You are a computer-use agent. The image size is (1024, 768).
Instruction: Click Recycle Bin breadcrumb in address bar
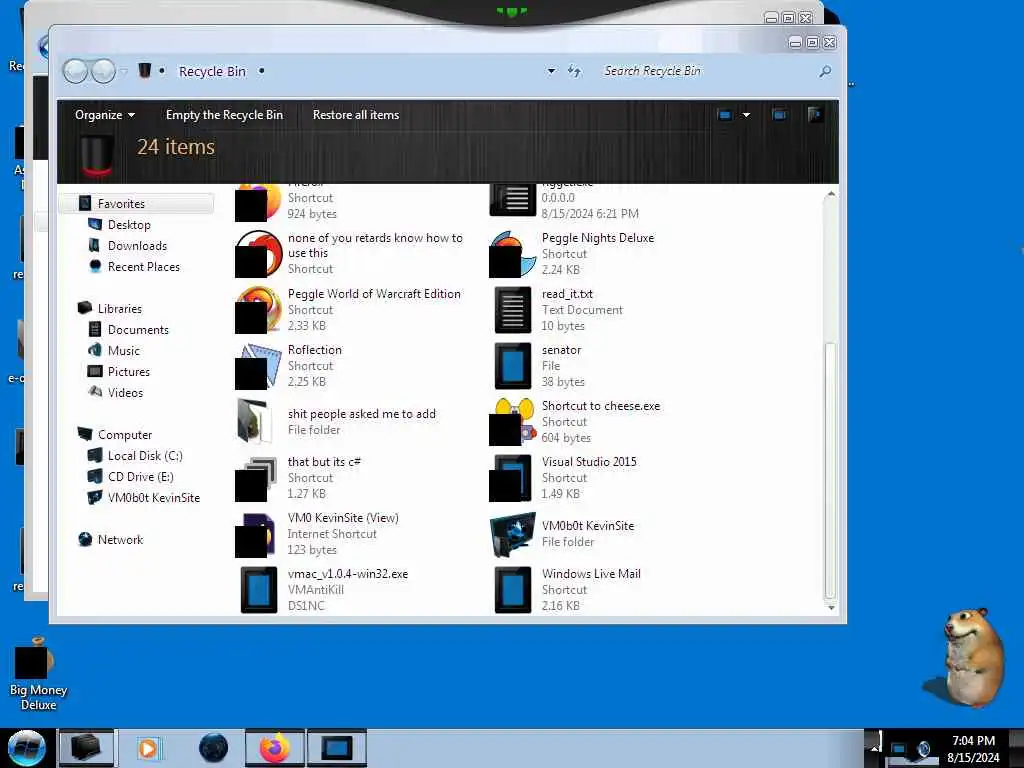pyautogui.click(x=212, y=71)
